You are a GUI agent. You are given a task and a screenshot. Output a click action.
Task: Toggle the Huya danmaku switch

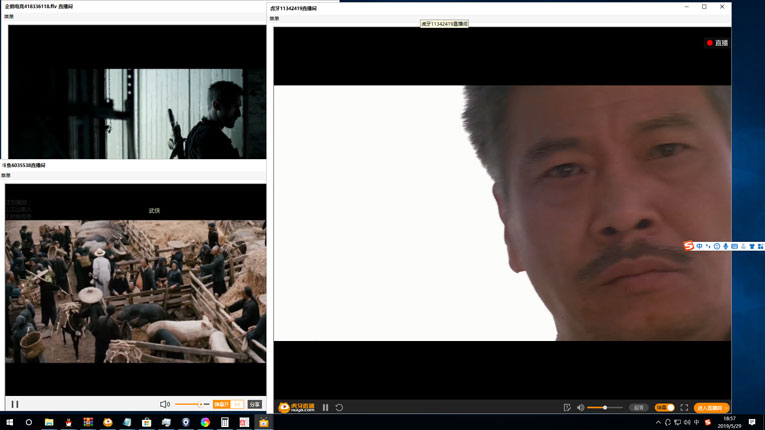pos(664,408)
